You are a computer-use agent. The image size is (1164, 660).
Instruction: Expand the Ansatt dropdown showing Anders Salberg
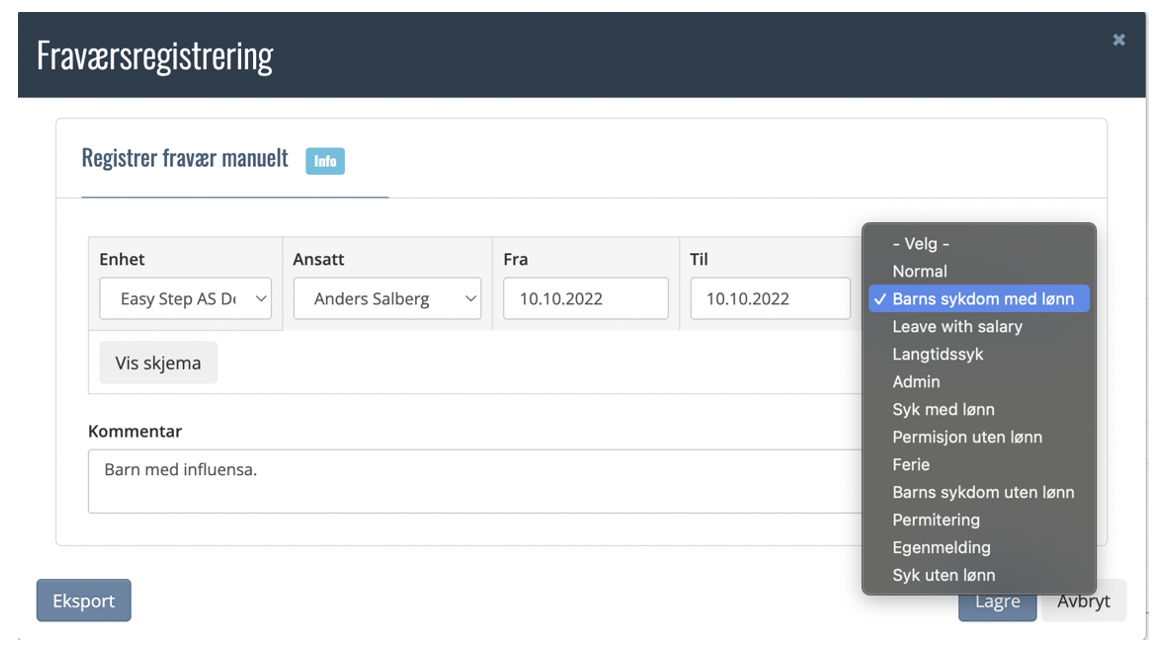coord(387,299)
